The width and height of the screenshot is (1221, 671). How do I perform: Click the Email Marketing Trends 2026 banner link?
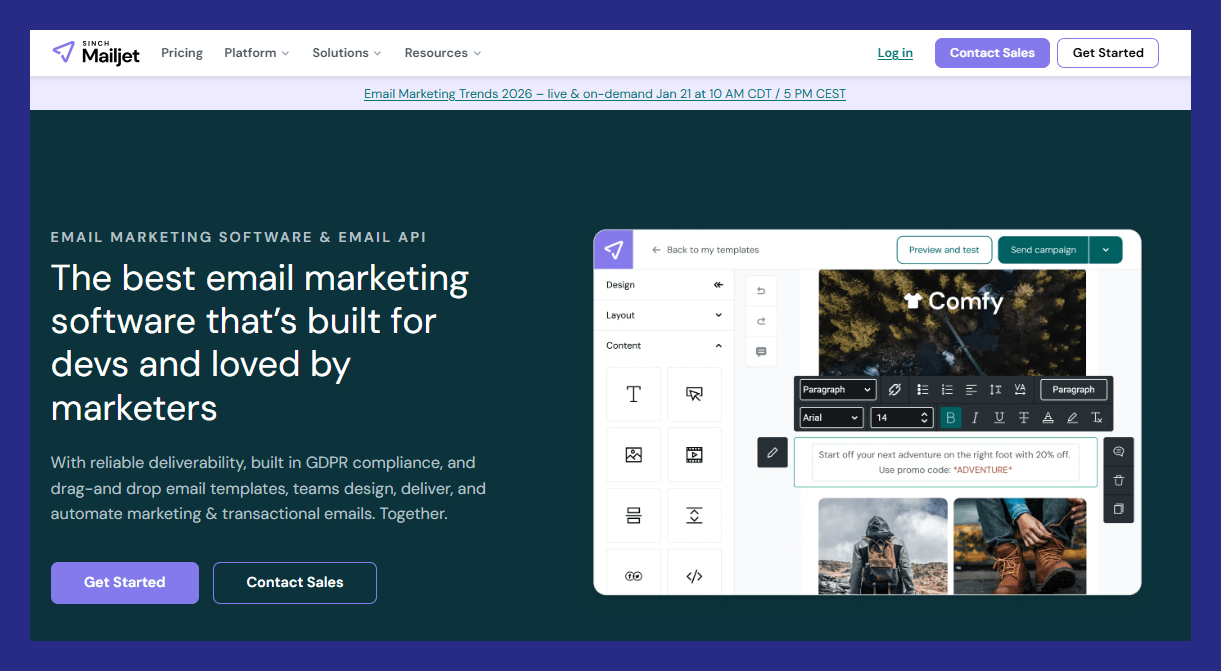coord(605,94)
